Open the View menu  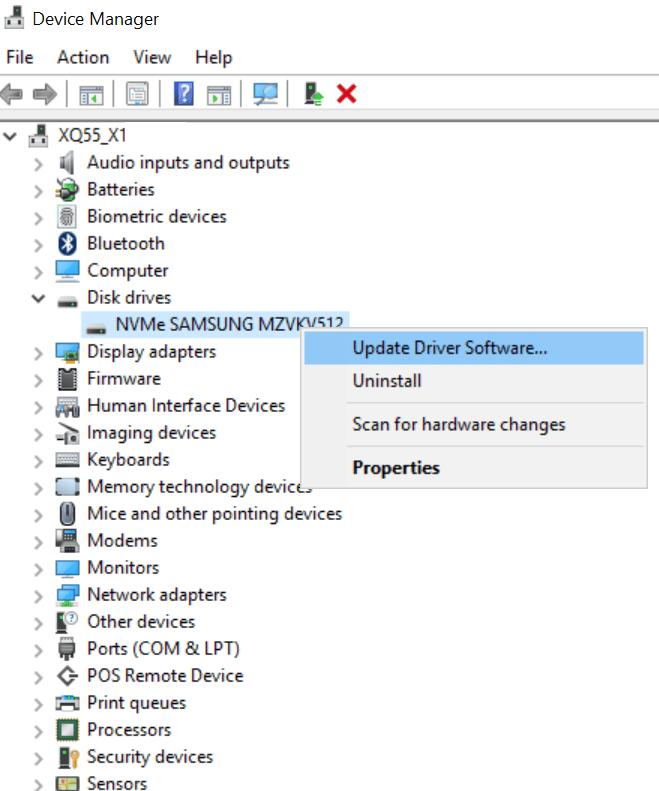152,57
